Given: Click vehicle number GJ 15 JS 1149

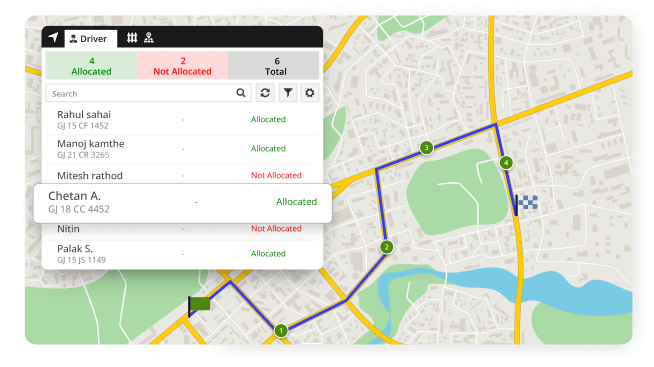Looking at the screenshot, I should coord(81,260).
